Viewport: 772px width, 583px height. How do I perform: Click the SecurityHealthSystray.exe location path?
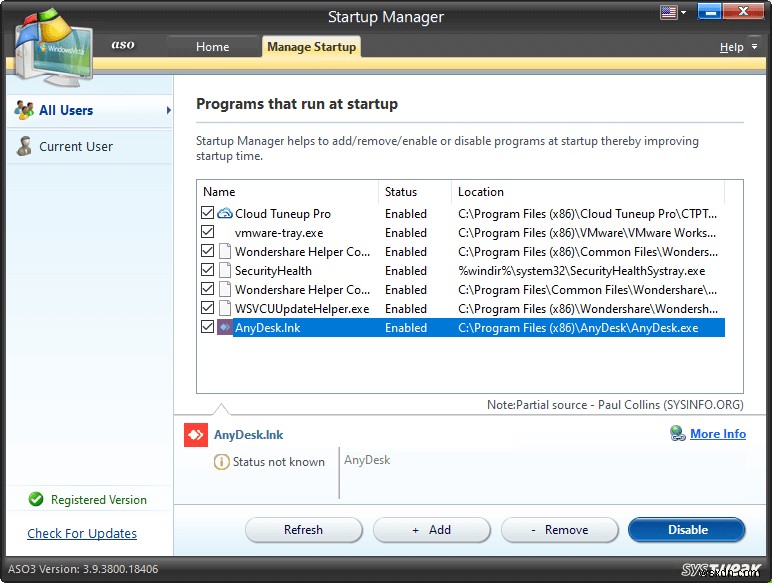click(x=581, y=271)
